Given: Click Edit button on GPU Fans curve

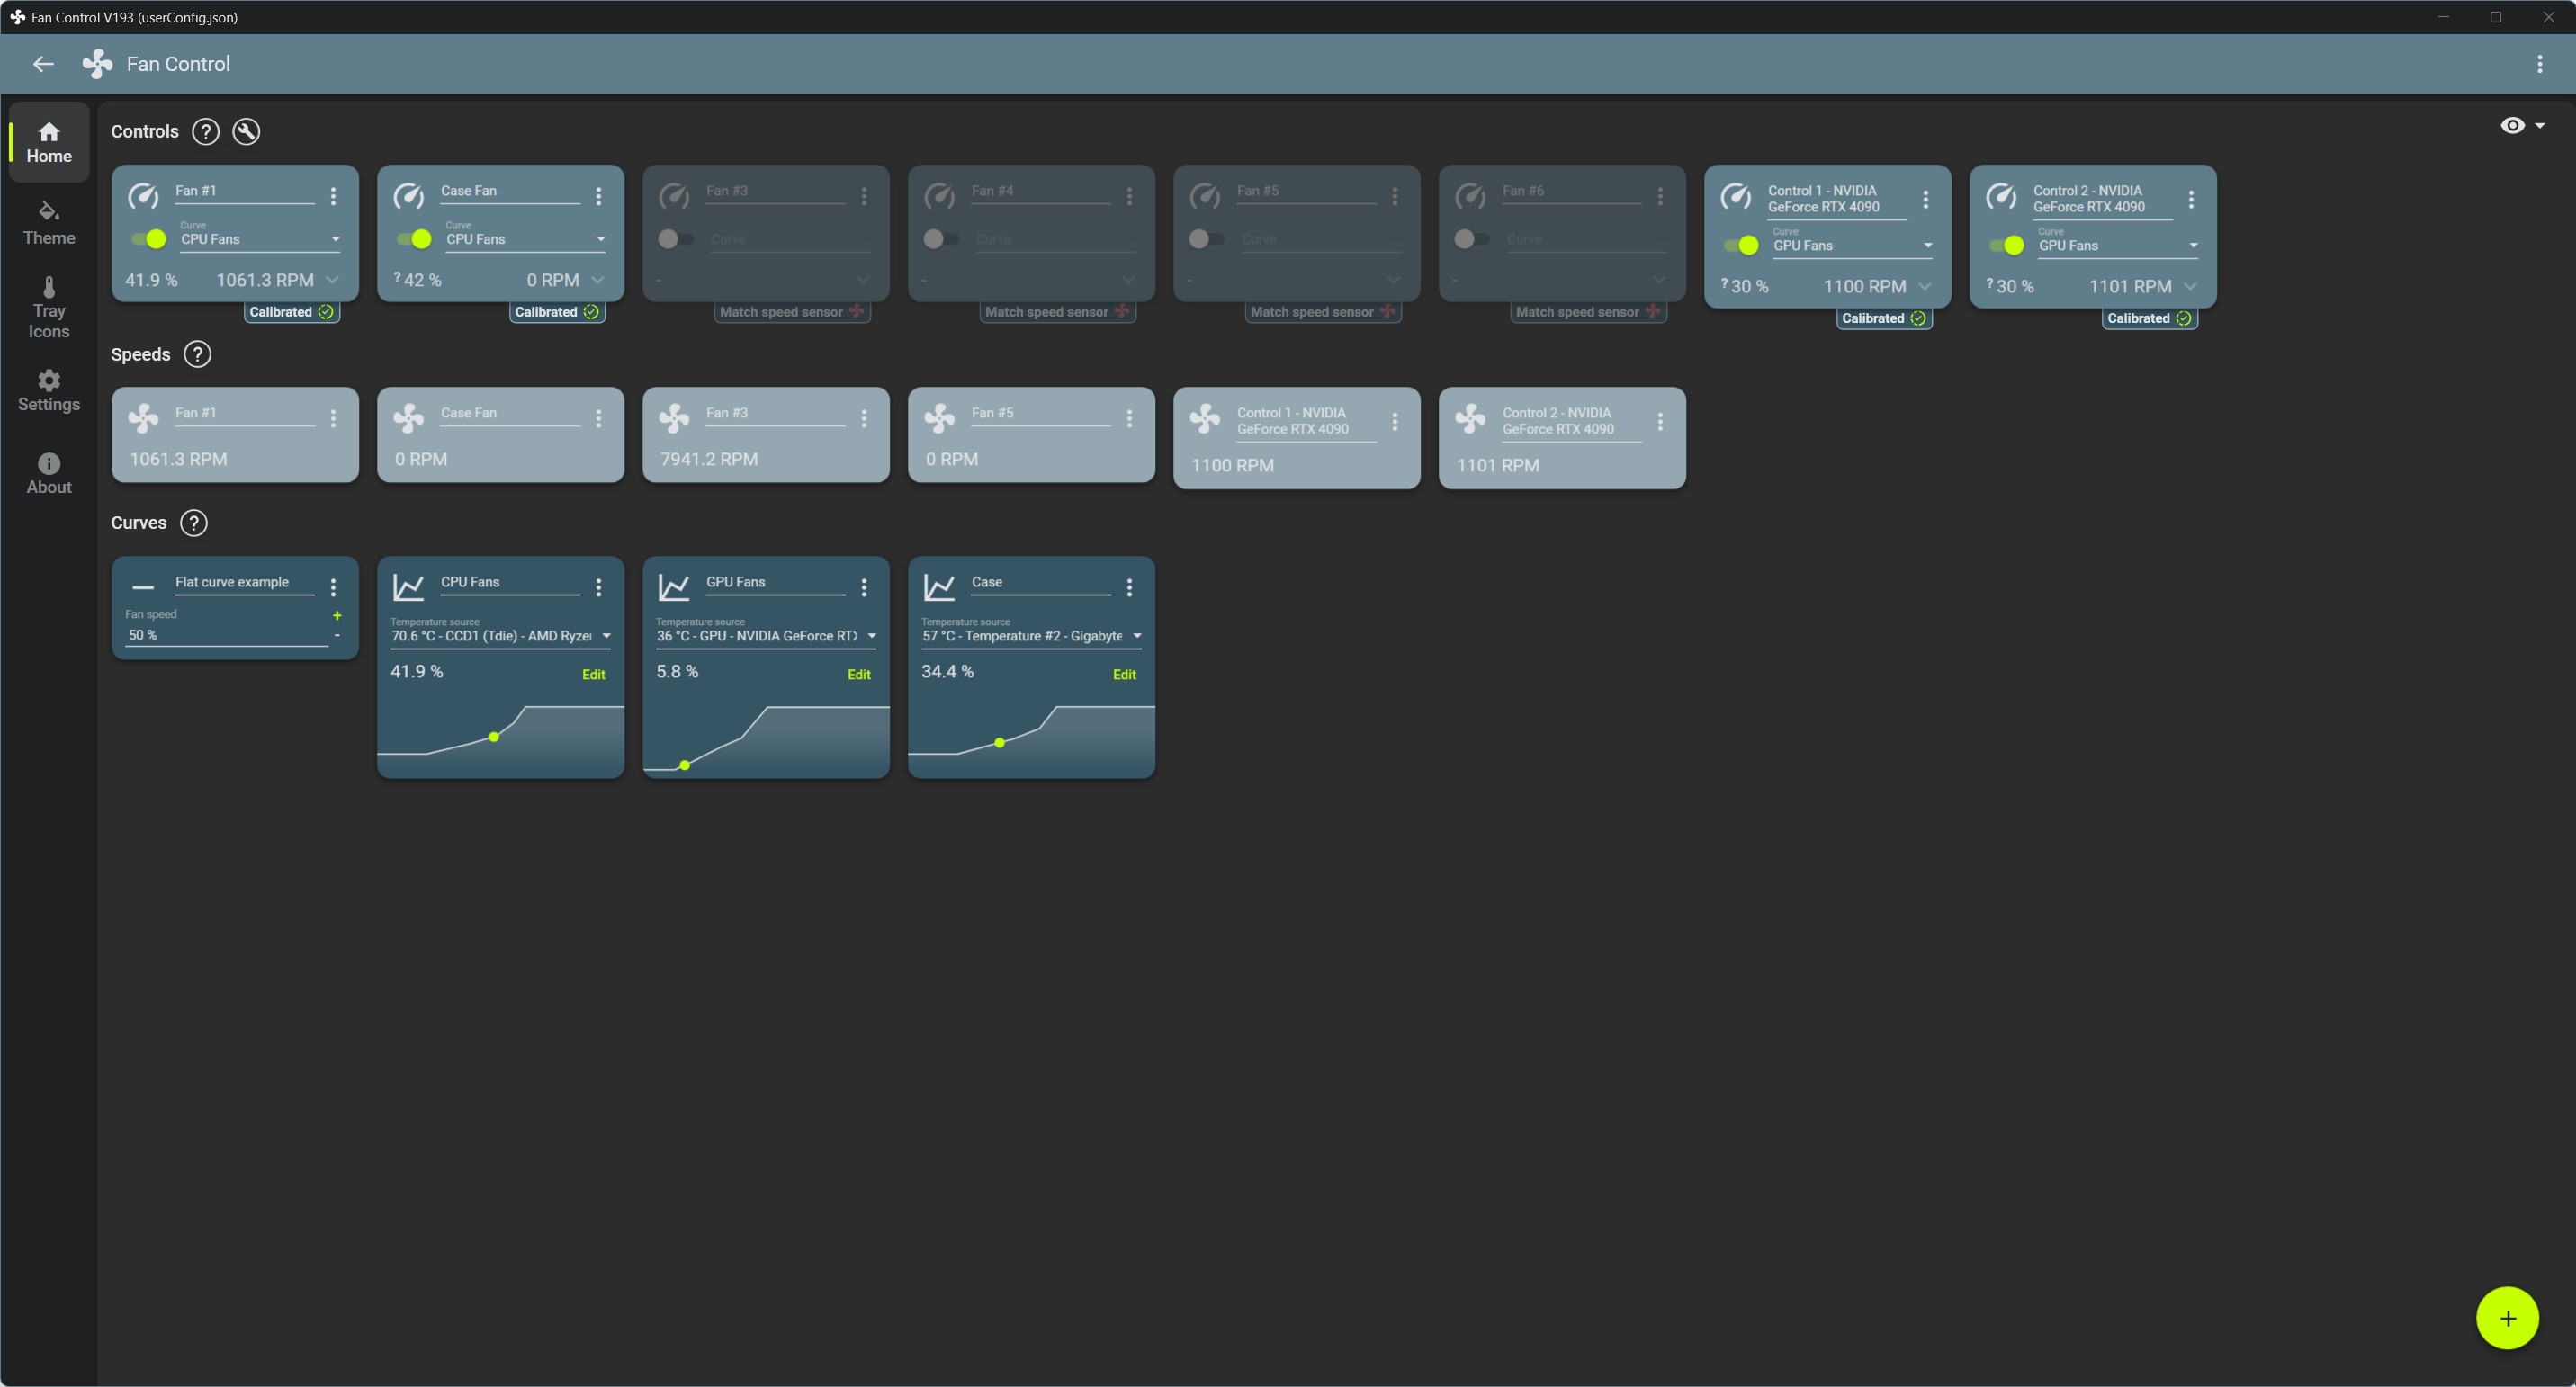Looking at the screenshot, I should coord(859,673).
